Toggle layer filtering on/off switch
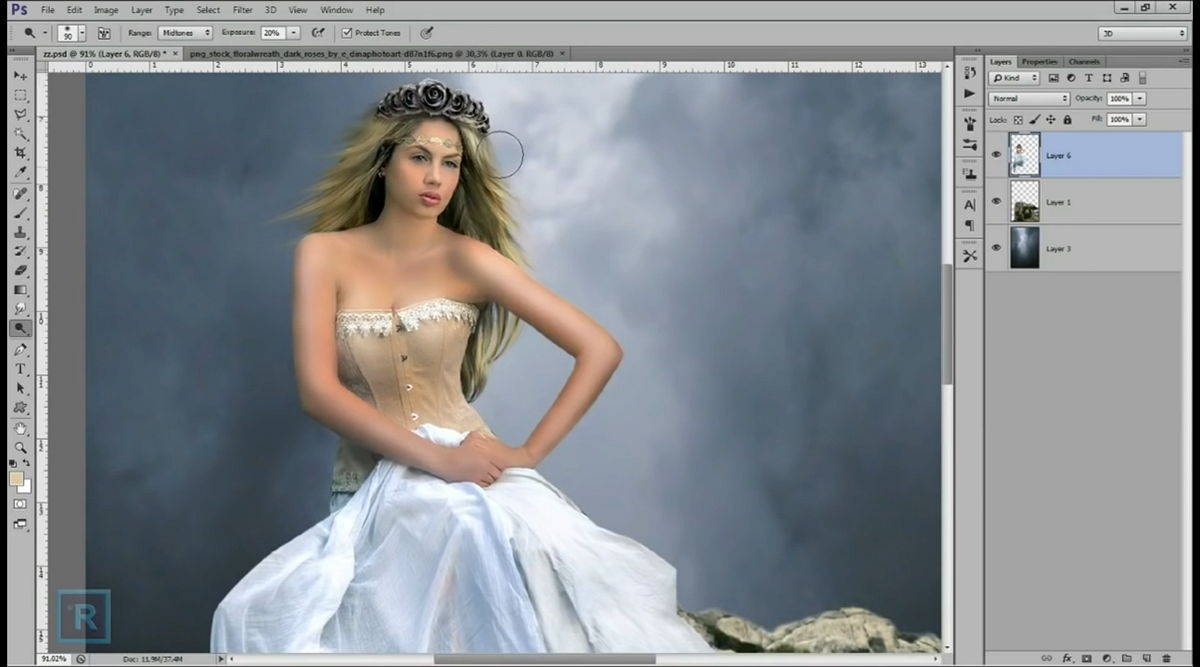This screenshot has height=667, width=1200. [x=1143, y=78]
